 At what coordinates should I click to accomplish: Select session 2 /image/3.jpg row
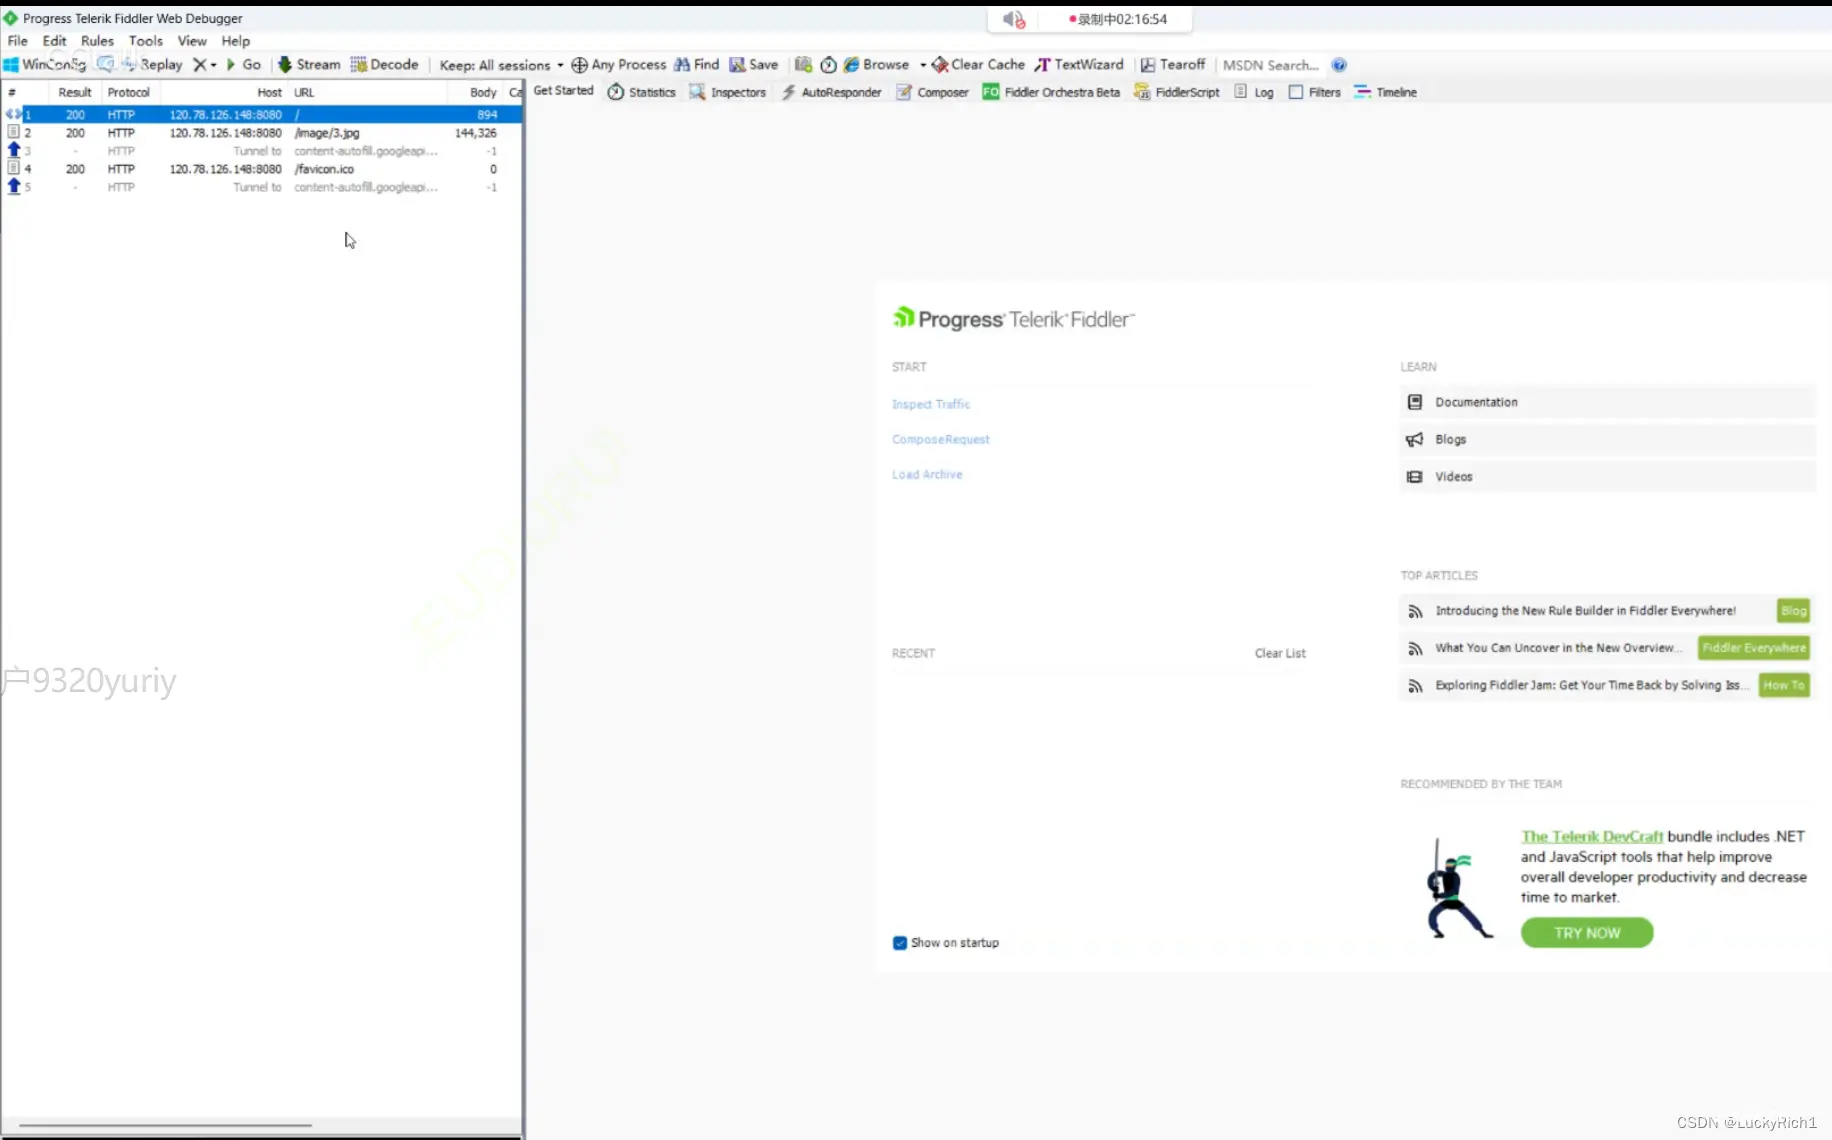tap(262, 133)
